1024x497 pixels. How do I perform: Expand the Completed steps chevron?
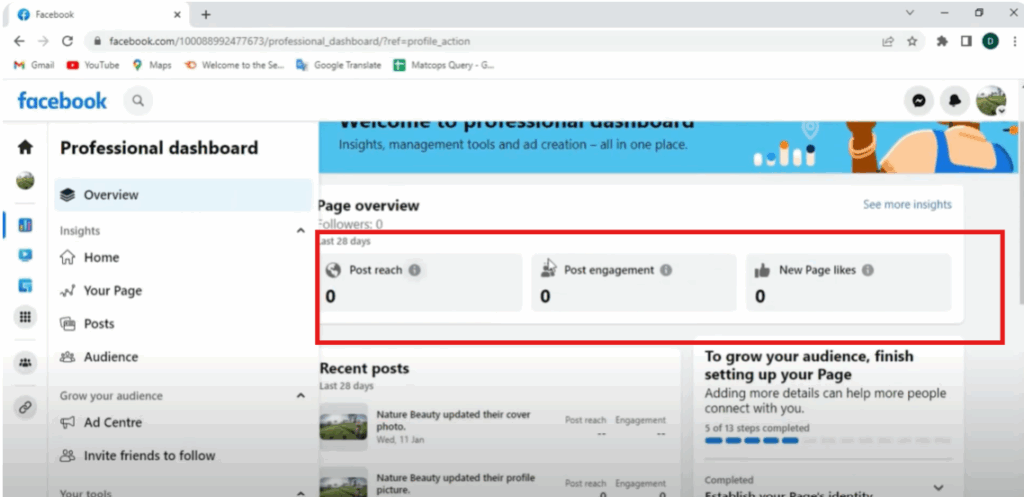(x=938, y=487)
